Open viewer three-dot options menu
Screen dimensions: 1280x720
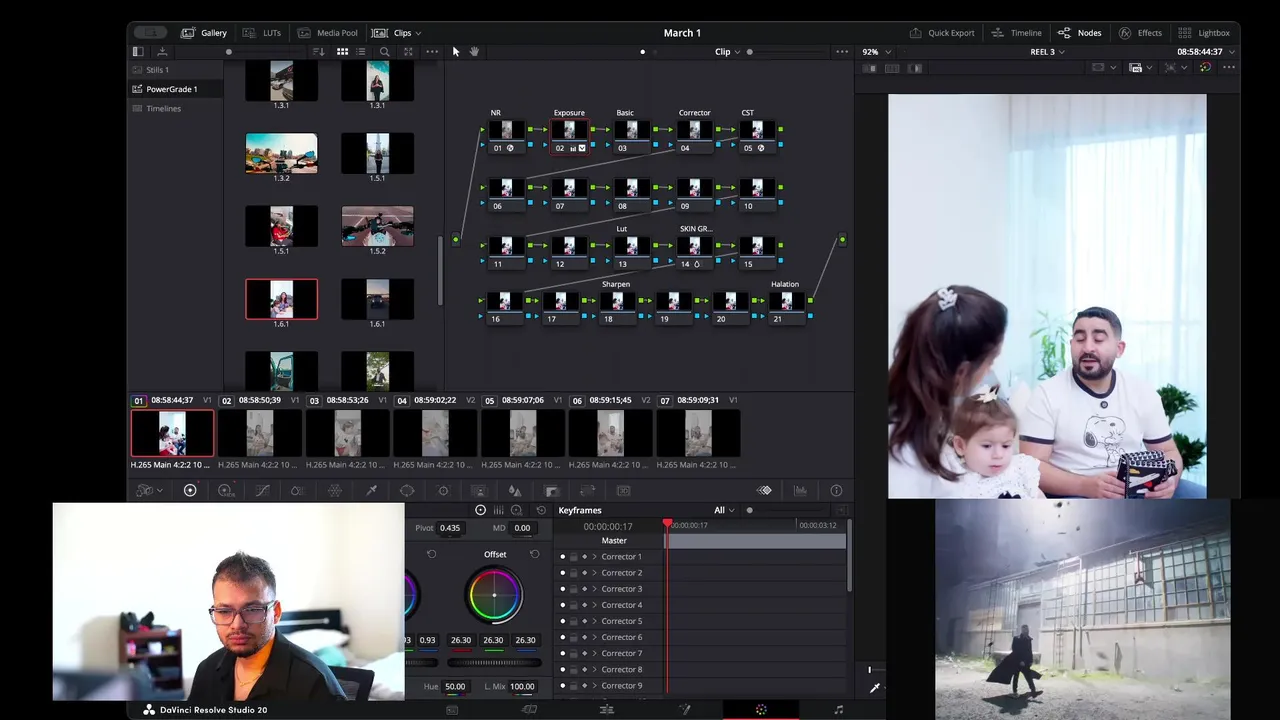point(1229,68)
